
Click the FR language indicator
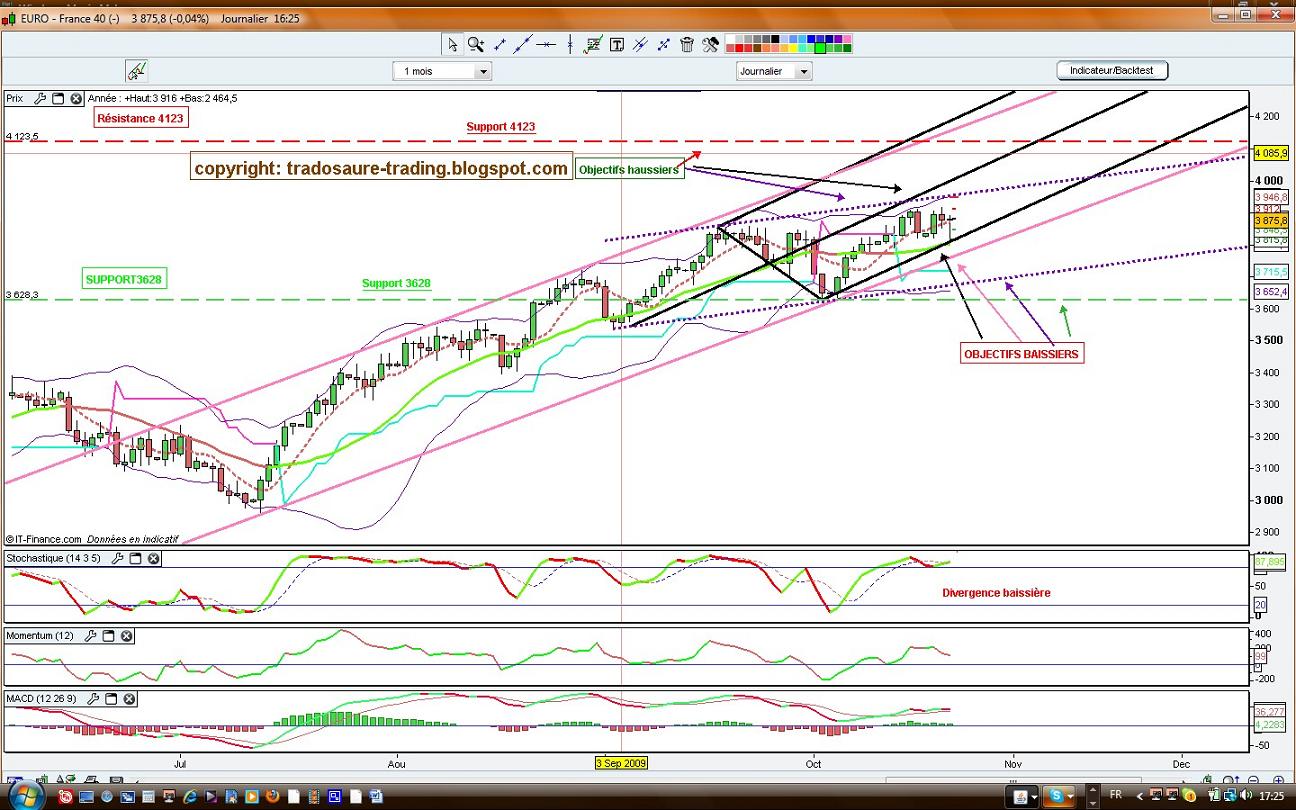[1115, 796]
